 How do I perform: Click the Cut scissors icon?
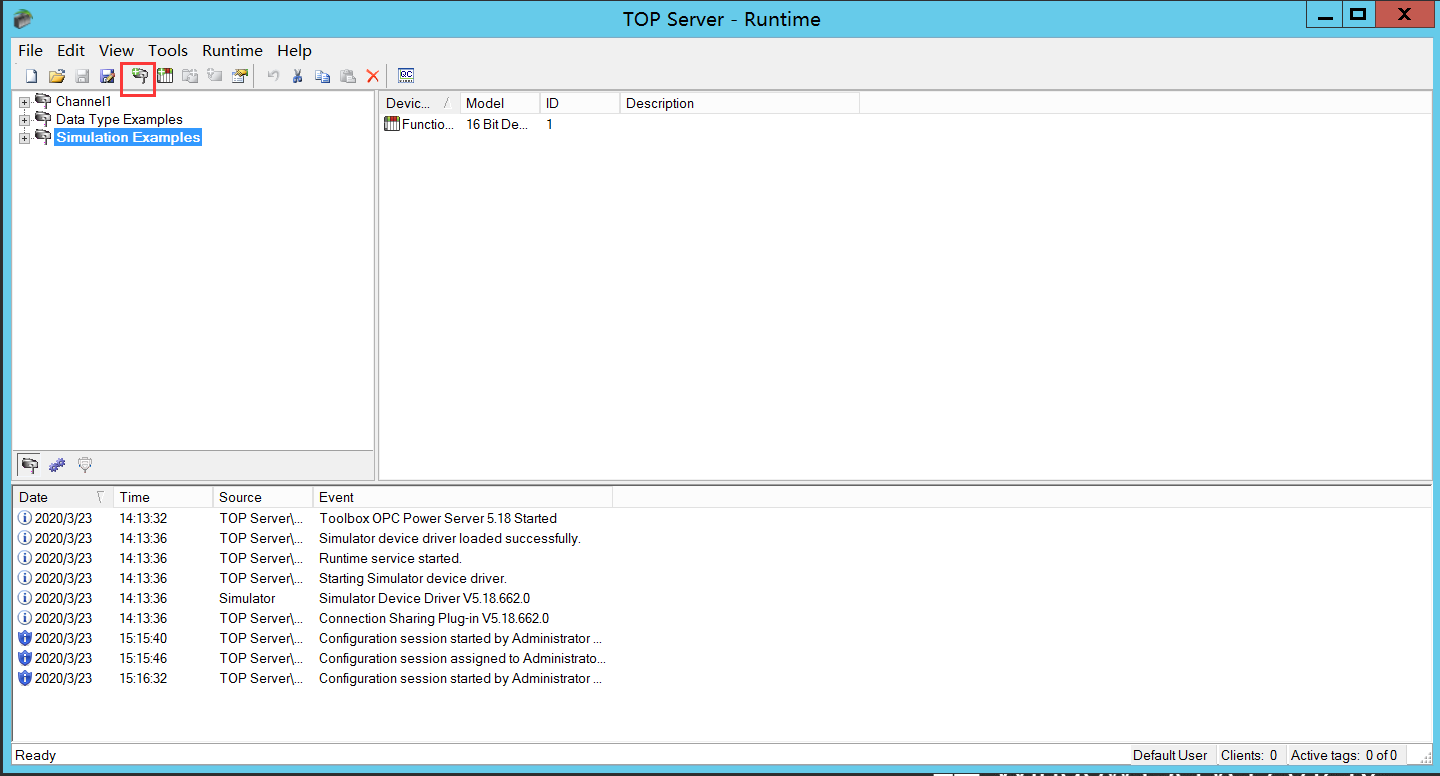297,76
